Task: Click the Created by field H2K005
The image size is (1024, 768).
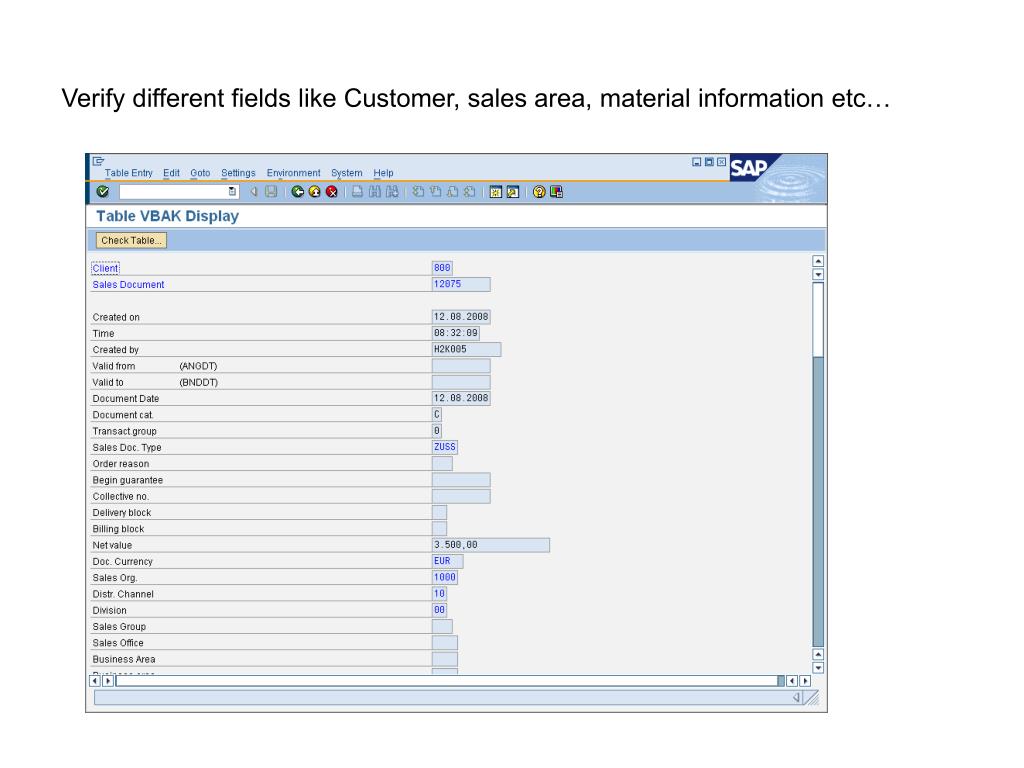Action: [x=466, y=349]
